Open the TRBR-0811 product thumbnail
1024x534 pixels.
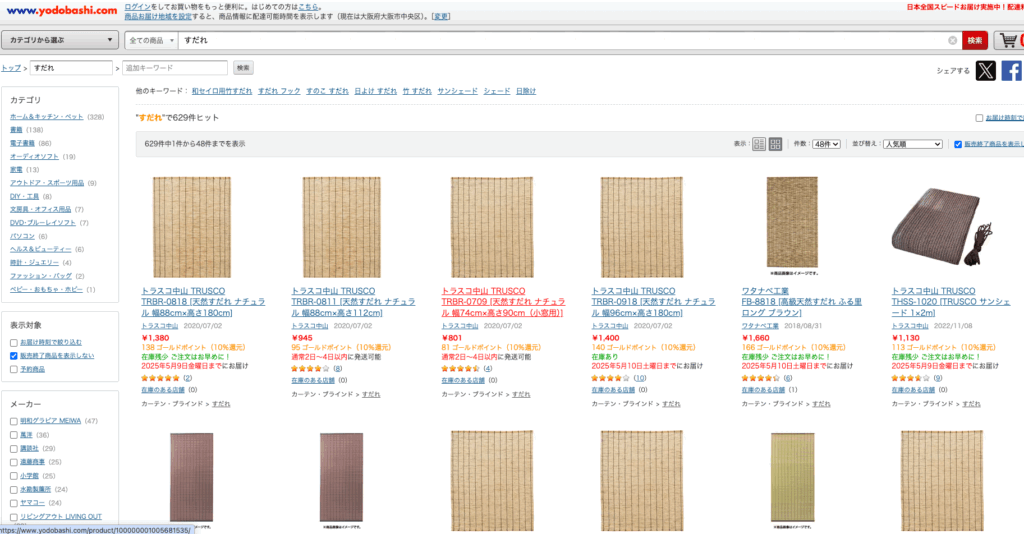click(342, 227)
